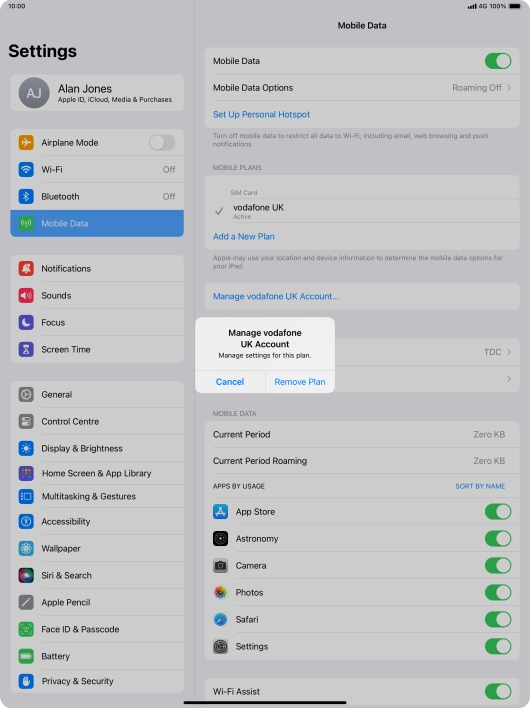Open Alan Jones Apple ID profile
Image resolution: width=530 pixels, height=708 pixels.
[97, 93]
